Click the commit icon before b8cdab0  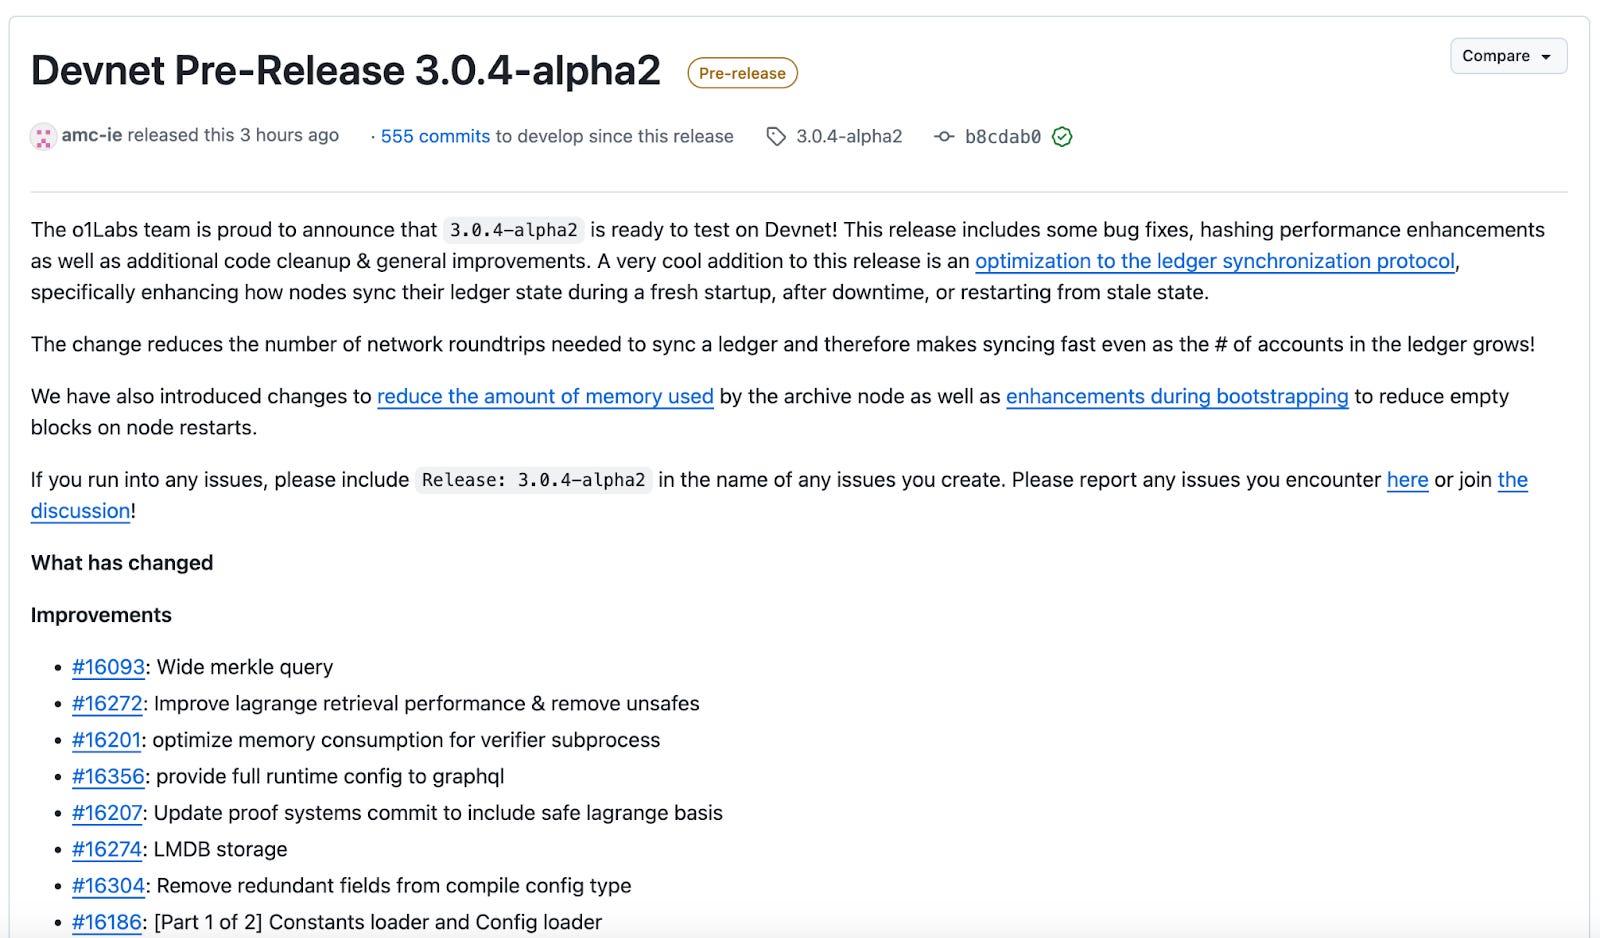point(944,137)
